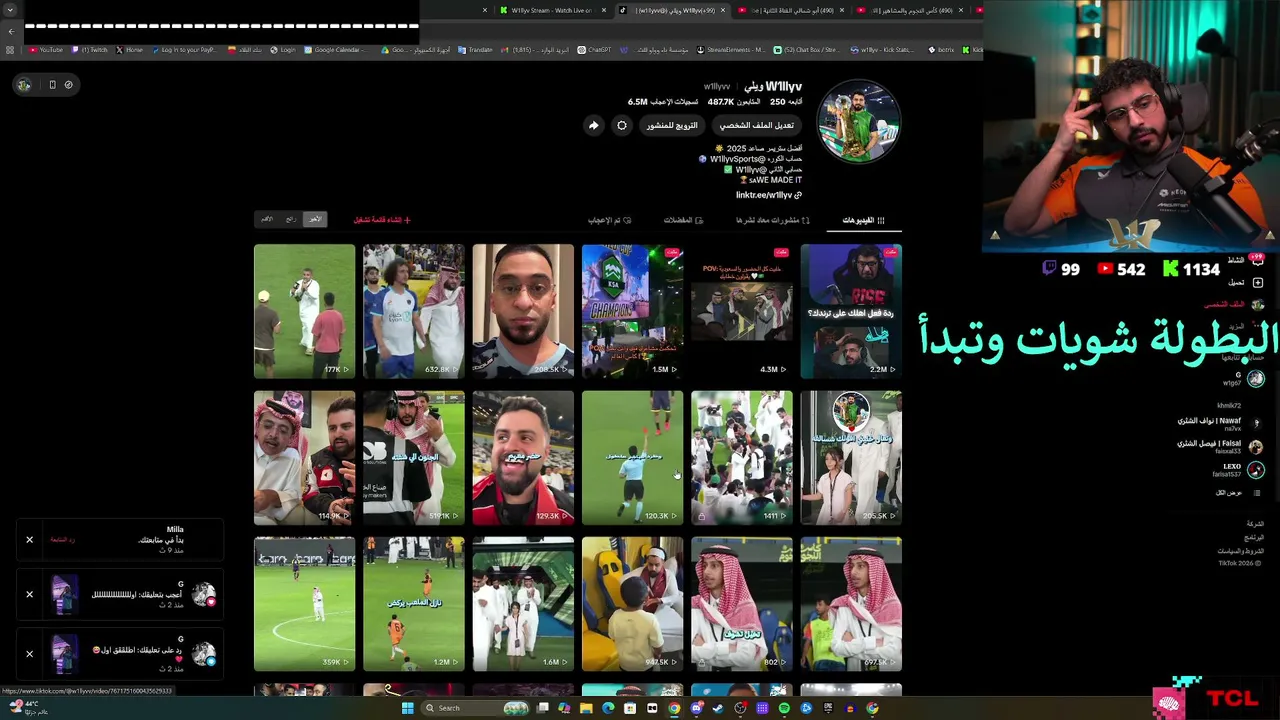Dismiss the G replied-to-comment notification
Image resolution: width=1280 pixels, height=720 pixels.
click(29, 654)
